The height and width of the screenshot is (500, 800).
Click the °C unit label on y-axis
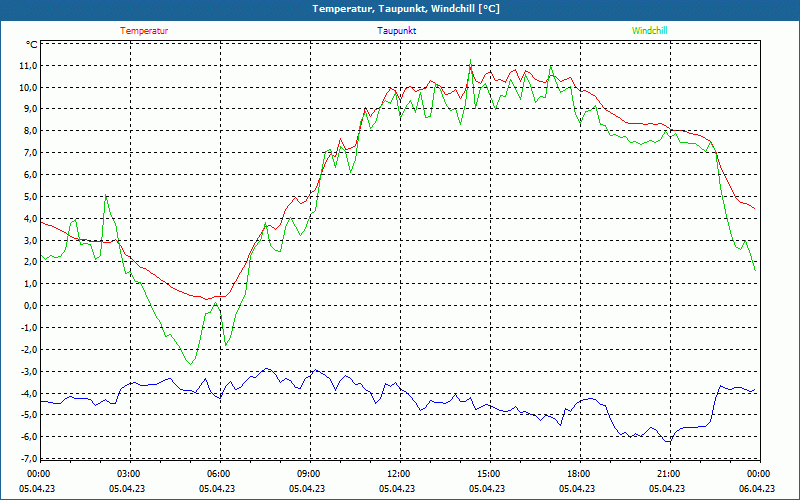[32, 45]
